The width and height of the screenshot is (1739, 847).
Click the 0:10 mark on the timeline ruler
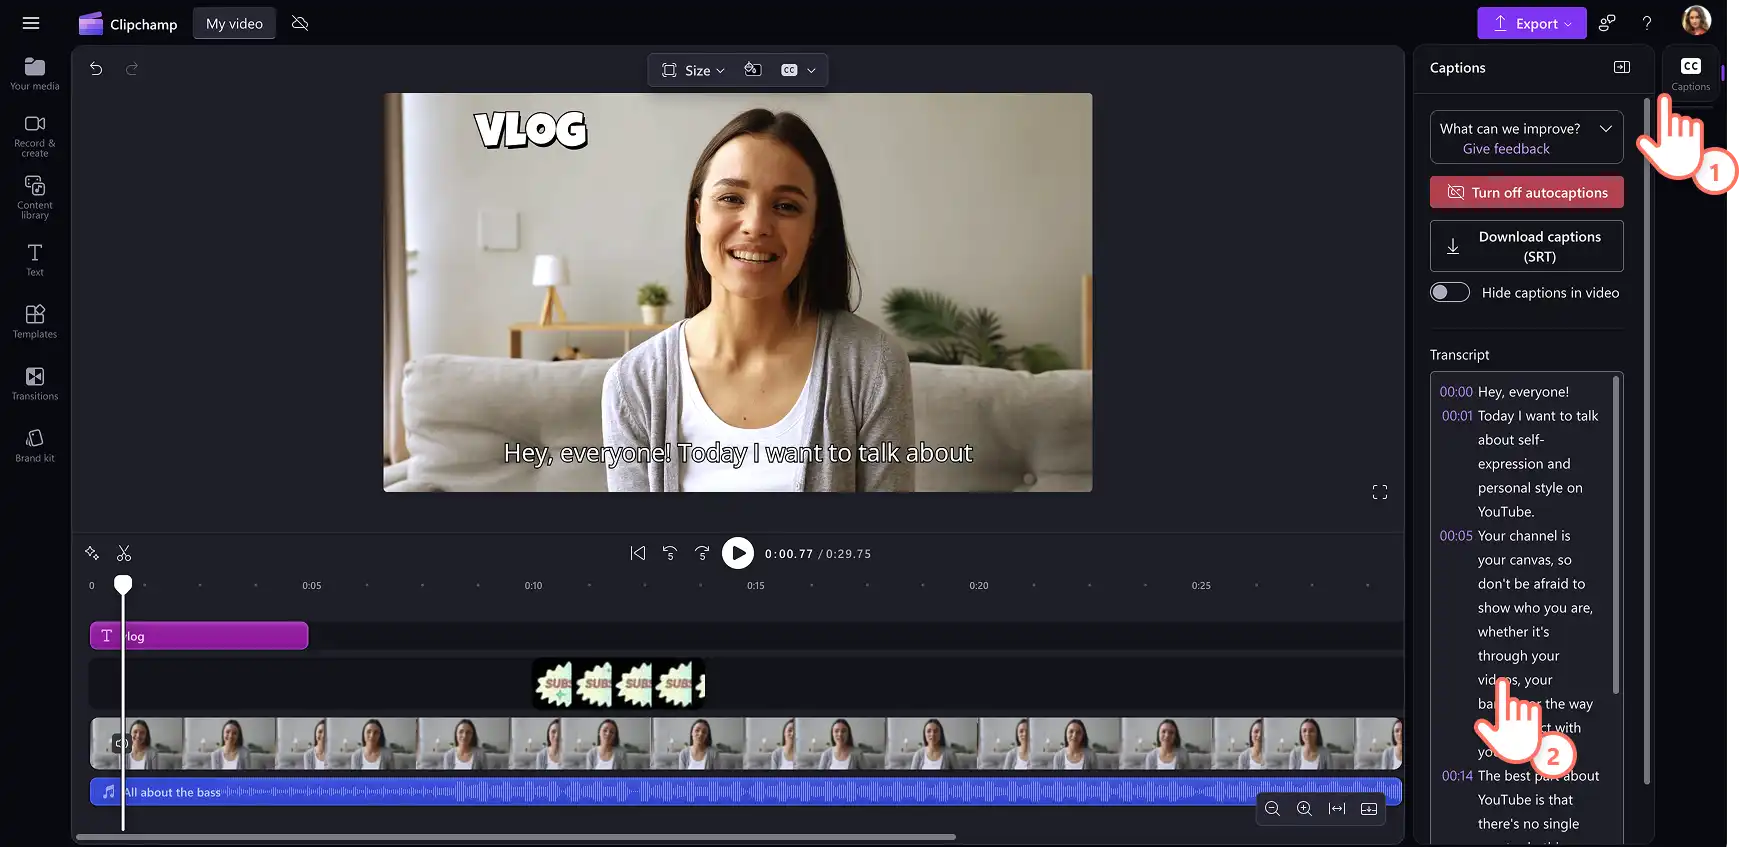pyautogui.click(x=534, y=586)
